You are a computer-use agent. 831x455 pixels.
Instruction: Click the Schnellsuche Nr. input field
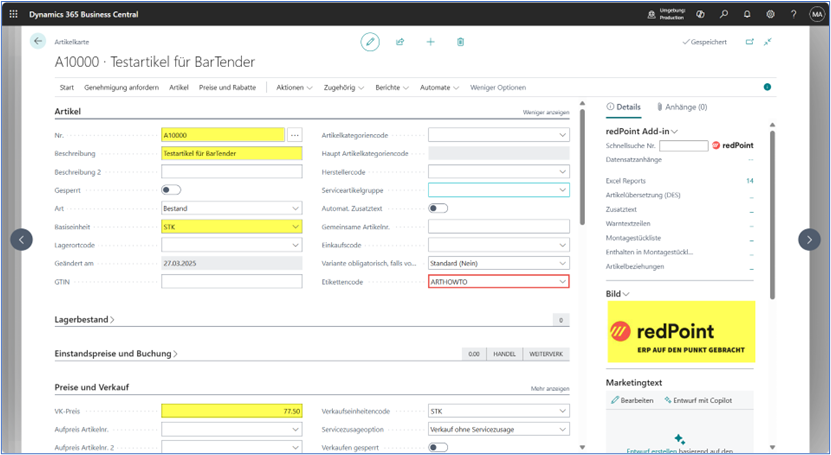pyautogui.click(x=684, y=146)
